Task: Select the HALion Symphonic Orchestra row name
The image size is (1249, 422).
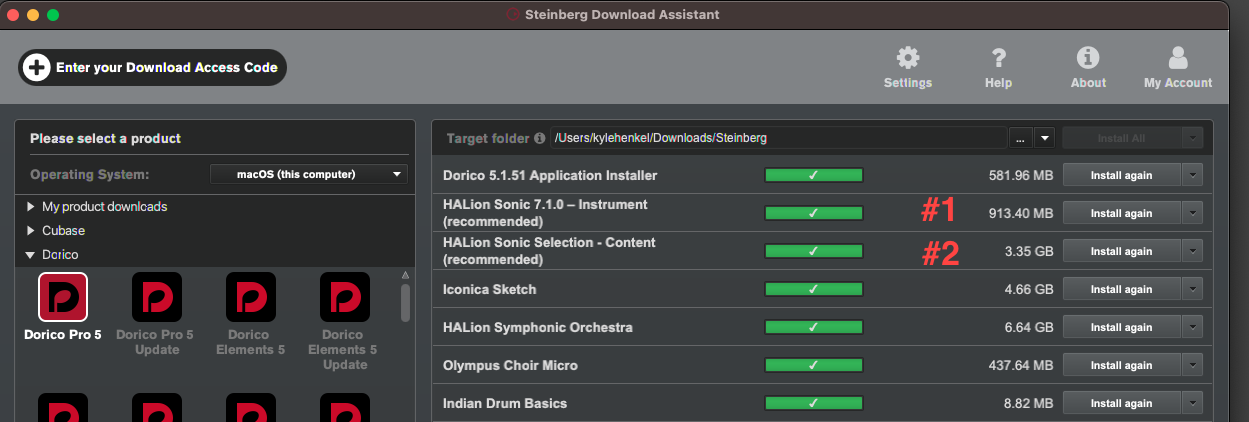Action: tap(538, 327)
